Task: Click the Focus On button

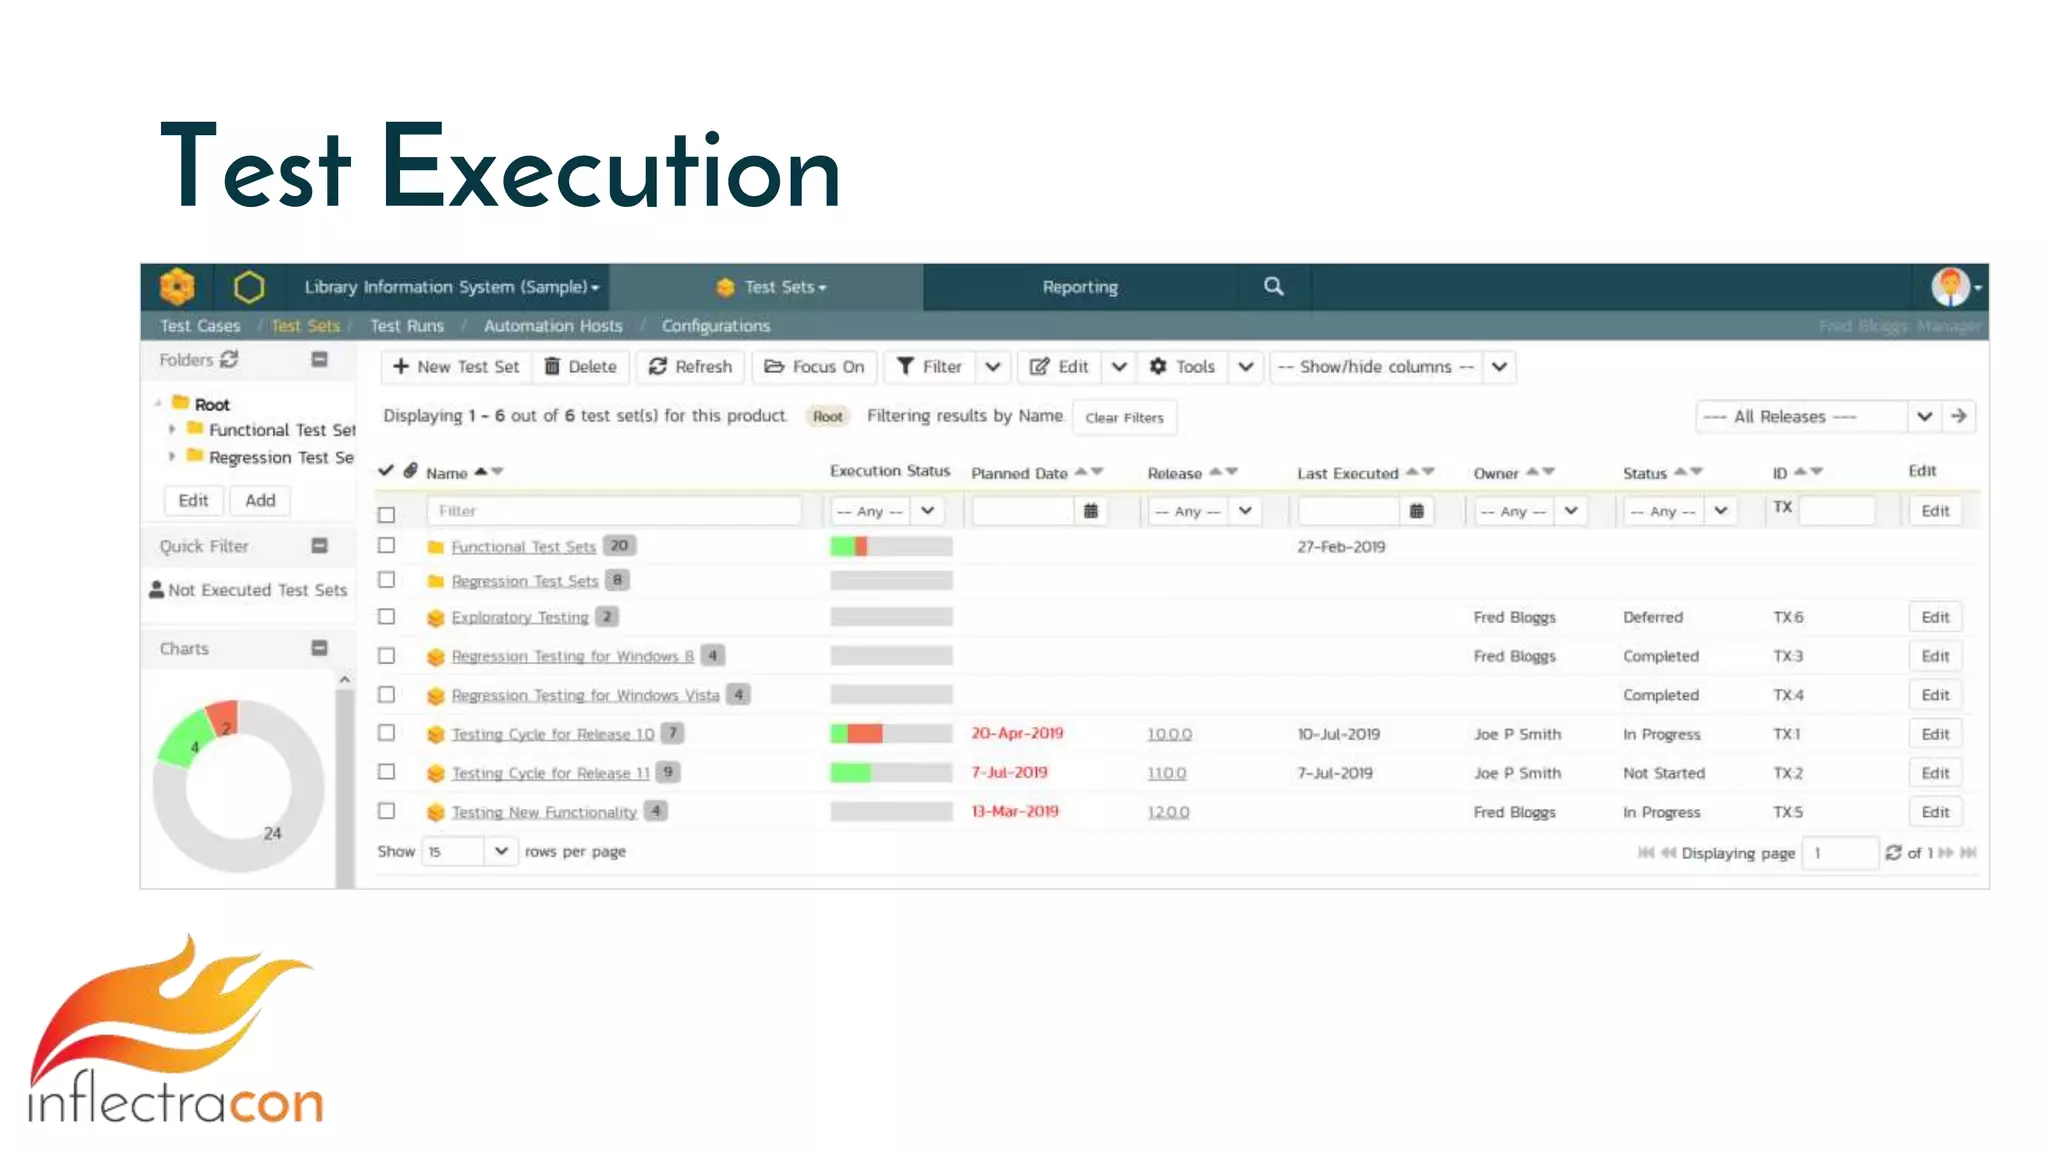Action: pyautogui.click(x=814, y=367)
